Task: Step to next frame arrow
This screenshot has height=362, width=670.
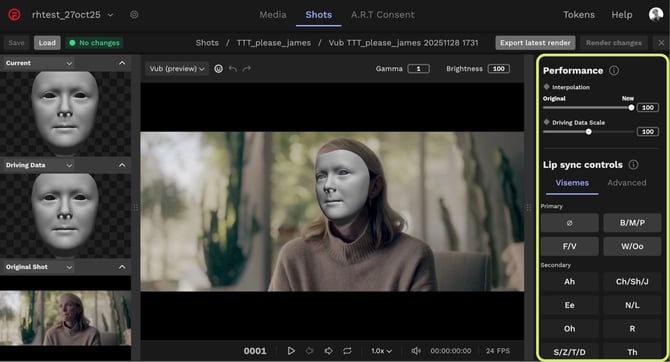Action: 328,351
